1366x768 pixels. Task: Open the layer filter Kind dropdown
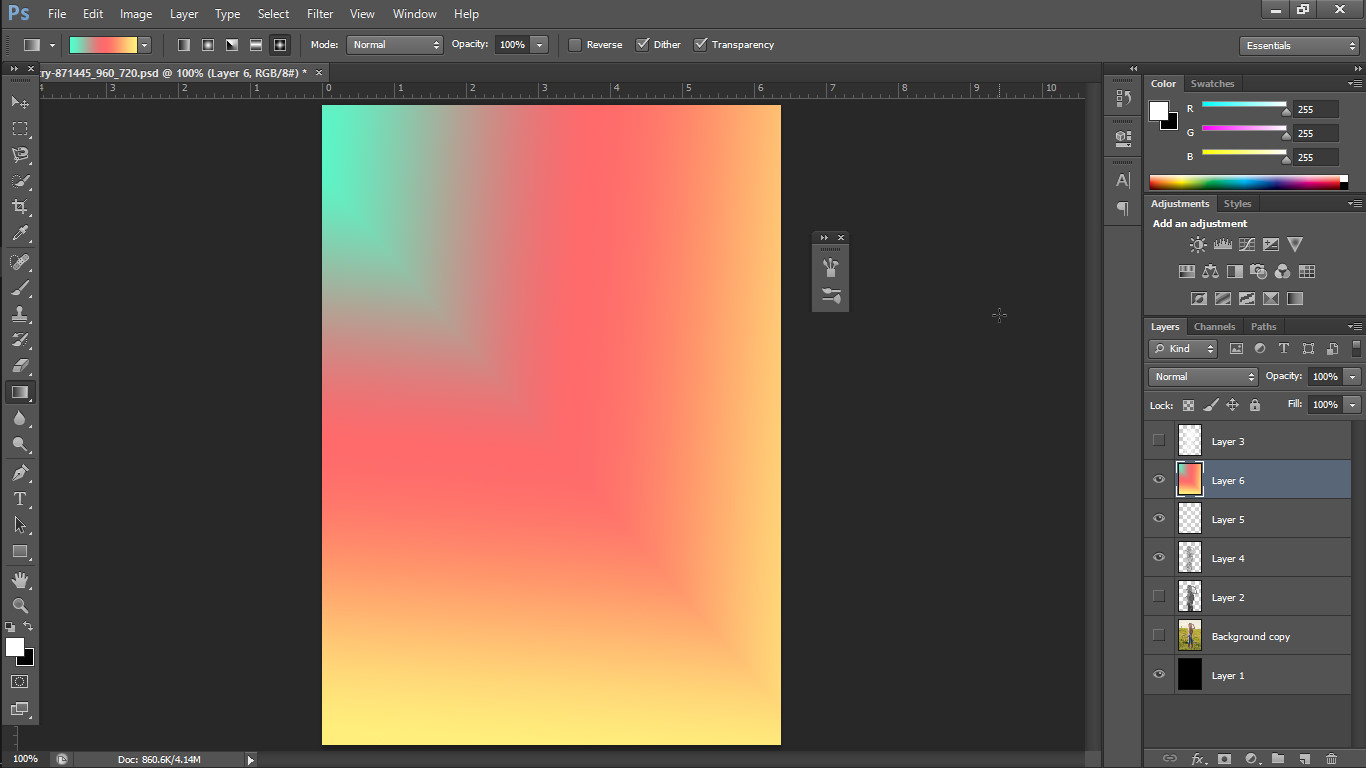coord(1183,349)
